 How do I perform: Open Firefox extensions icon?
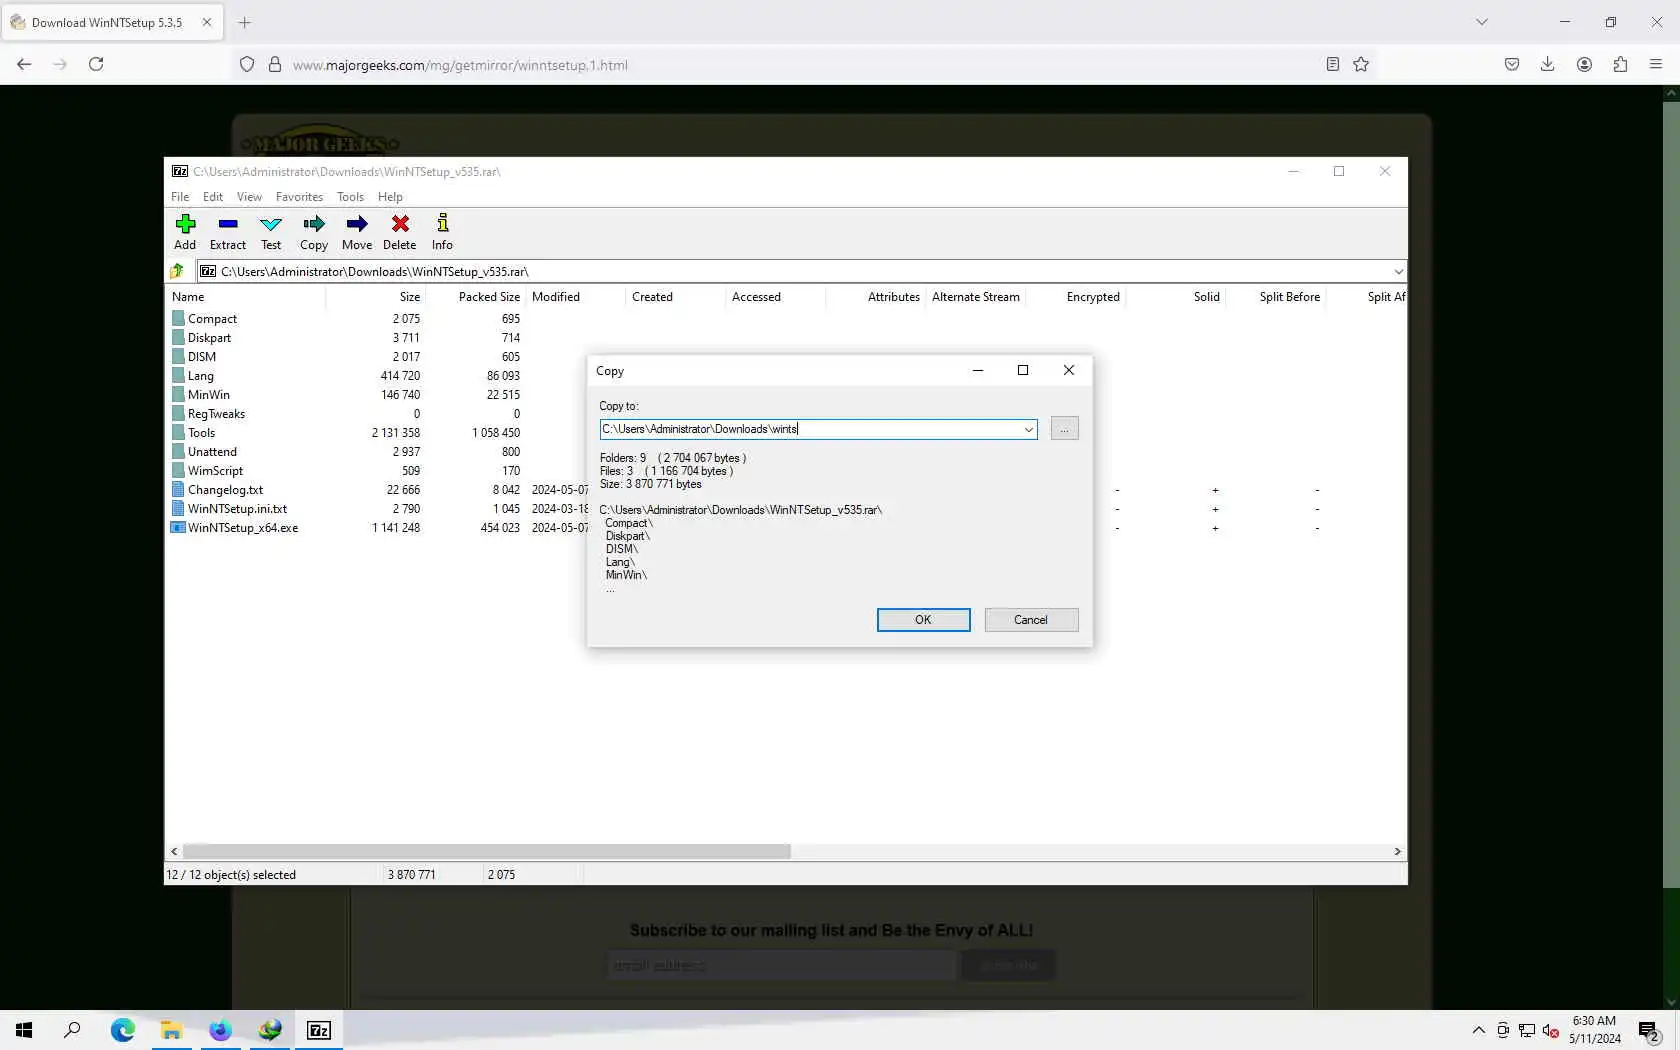1620,64
